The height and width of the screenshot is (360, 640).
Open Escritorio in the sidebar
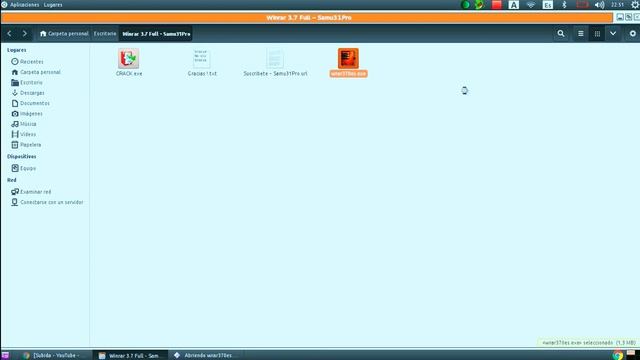[27, 82]
